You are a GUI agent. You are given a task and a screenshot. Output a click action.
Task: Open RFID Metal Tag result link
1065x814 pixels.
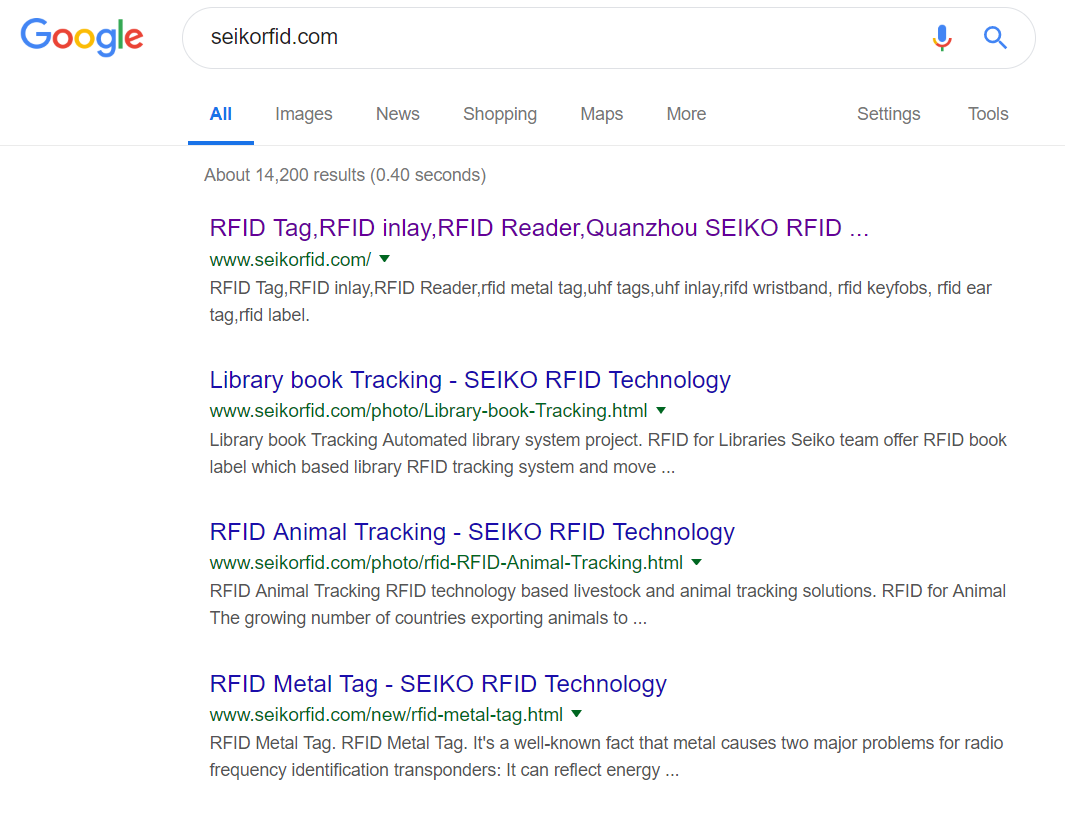pos(438,684)
